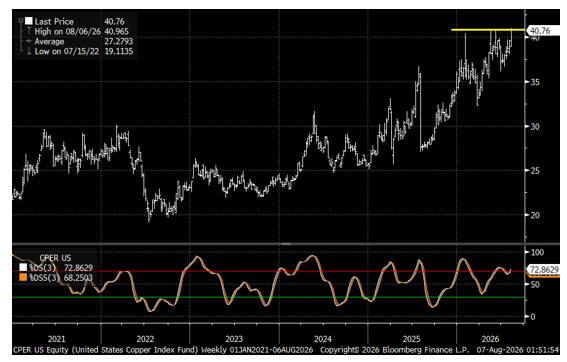This screenshot has height=362, width=567.
Task: Click the 35 price axis label
Action: coord(535,82)
